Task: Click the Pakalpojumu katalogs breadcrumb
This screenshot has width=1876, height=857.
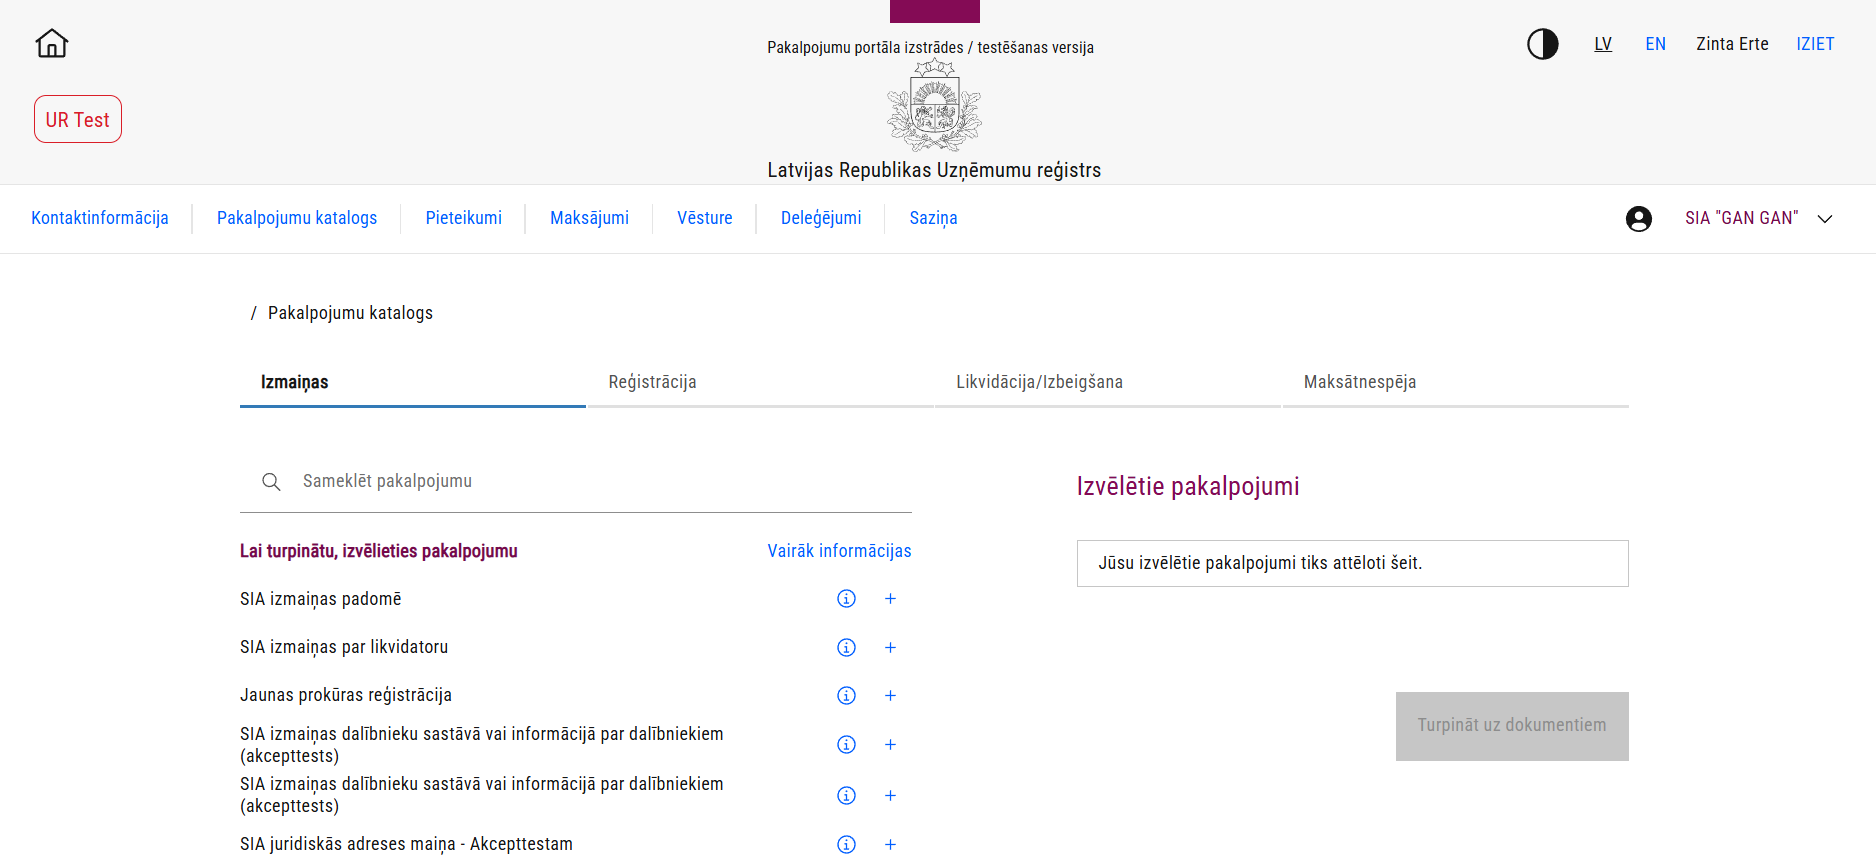Action: 350,313
